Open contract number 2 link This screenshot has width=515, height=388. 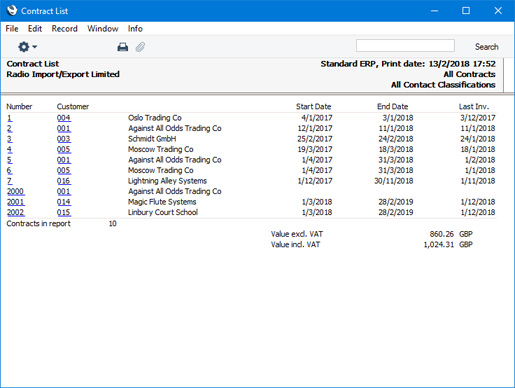pos(10,128)
